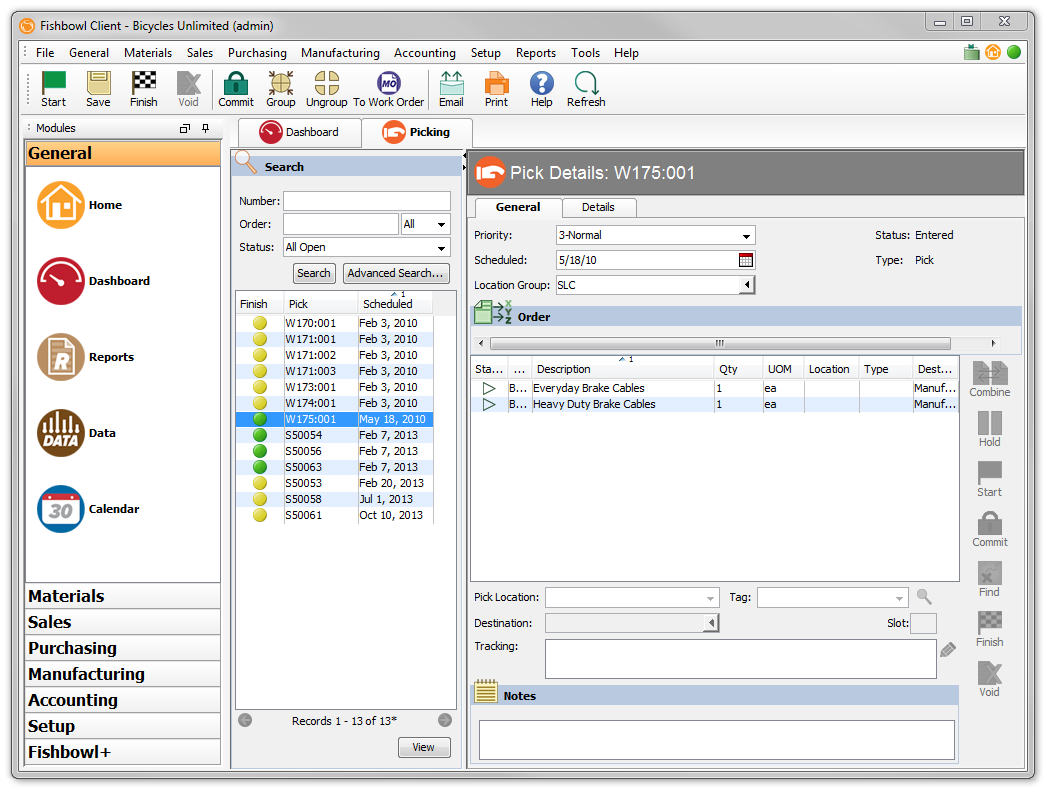The image size is (1049, 790).
Task: Go to next records page arrow
Action: 445,720
